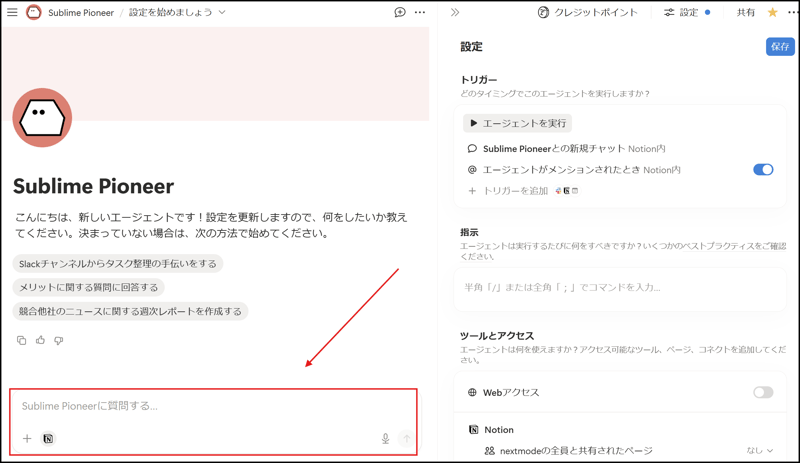Favorite the agent with the star icon
The width and height of the screenshot is (800, 463).
(772, 12)
